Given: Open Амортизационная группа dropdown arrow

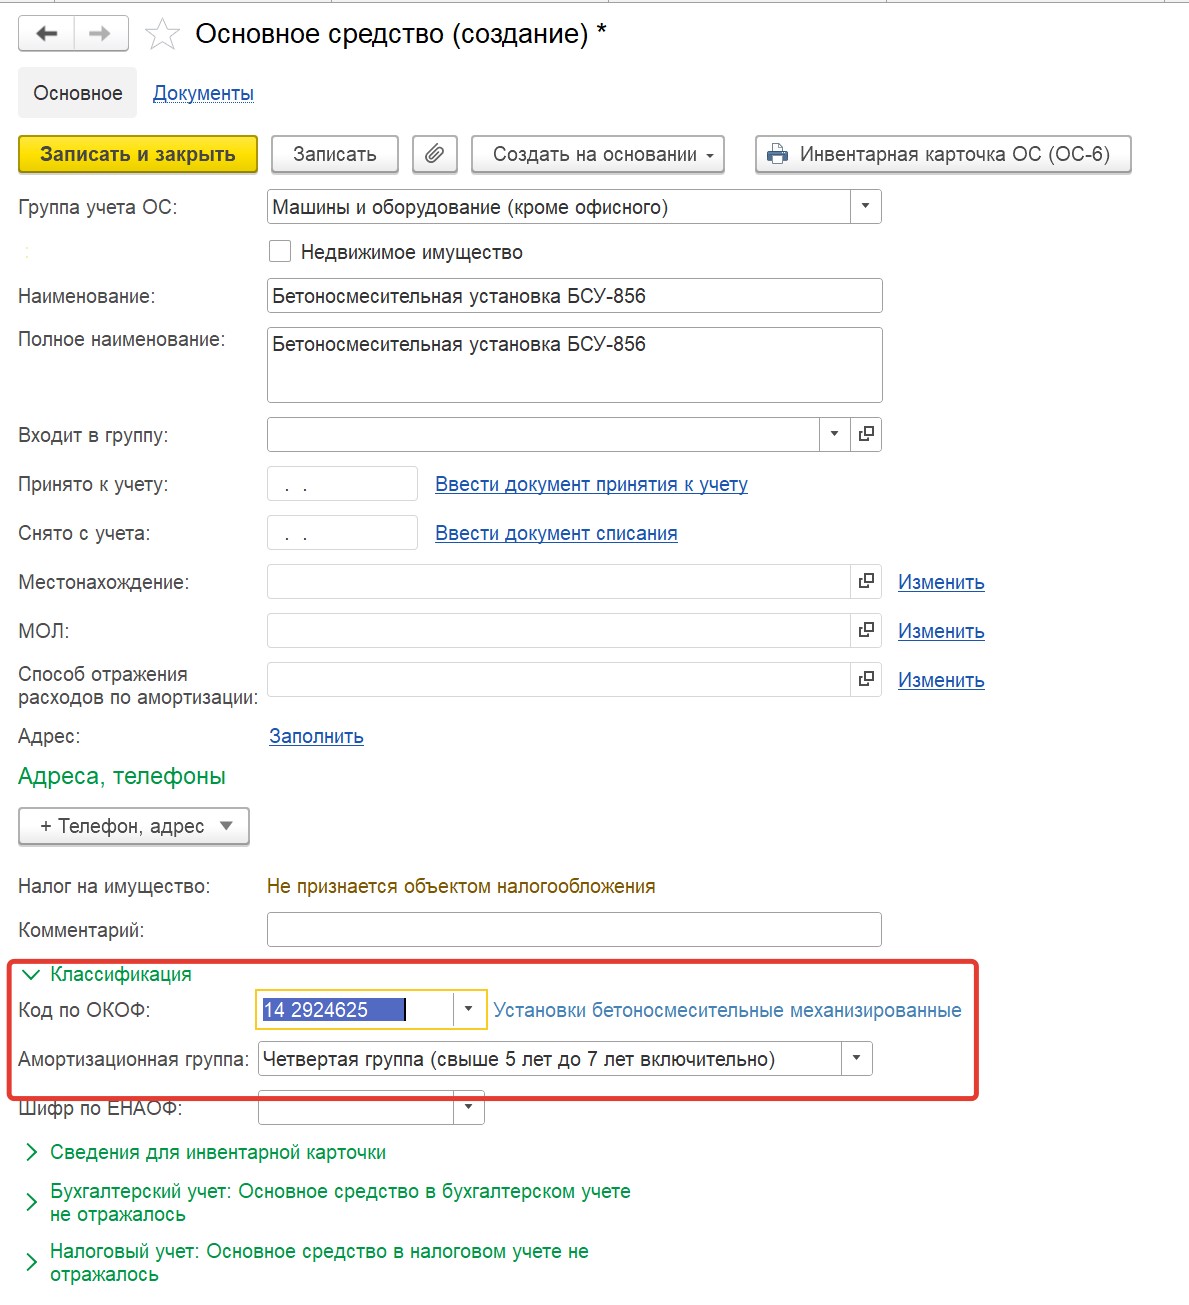Looking at the screenshot, I should tap(856, 1058).
